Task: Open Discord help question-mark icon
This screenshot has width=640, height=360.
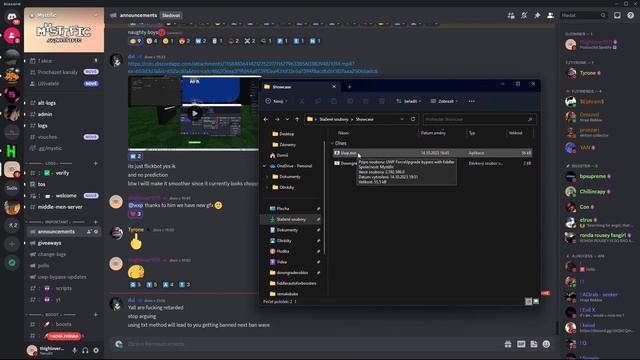Action: [631, 16]
